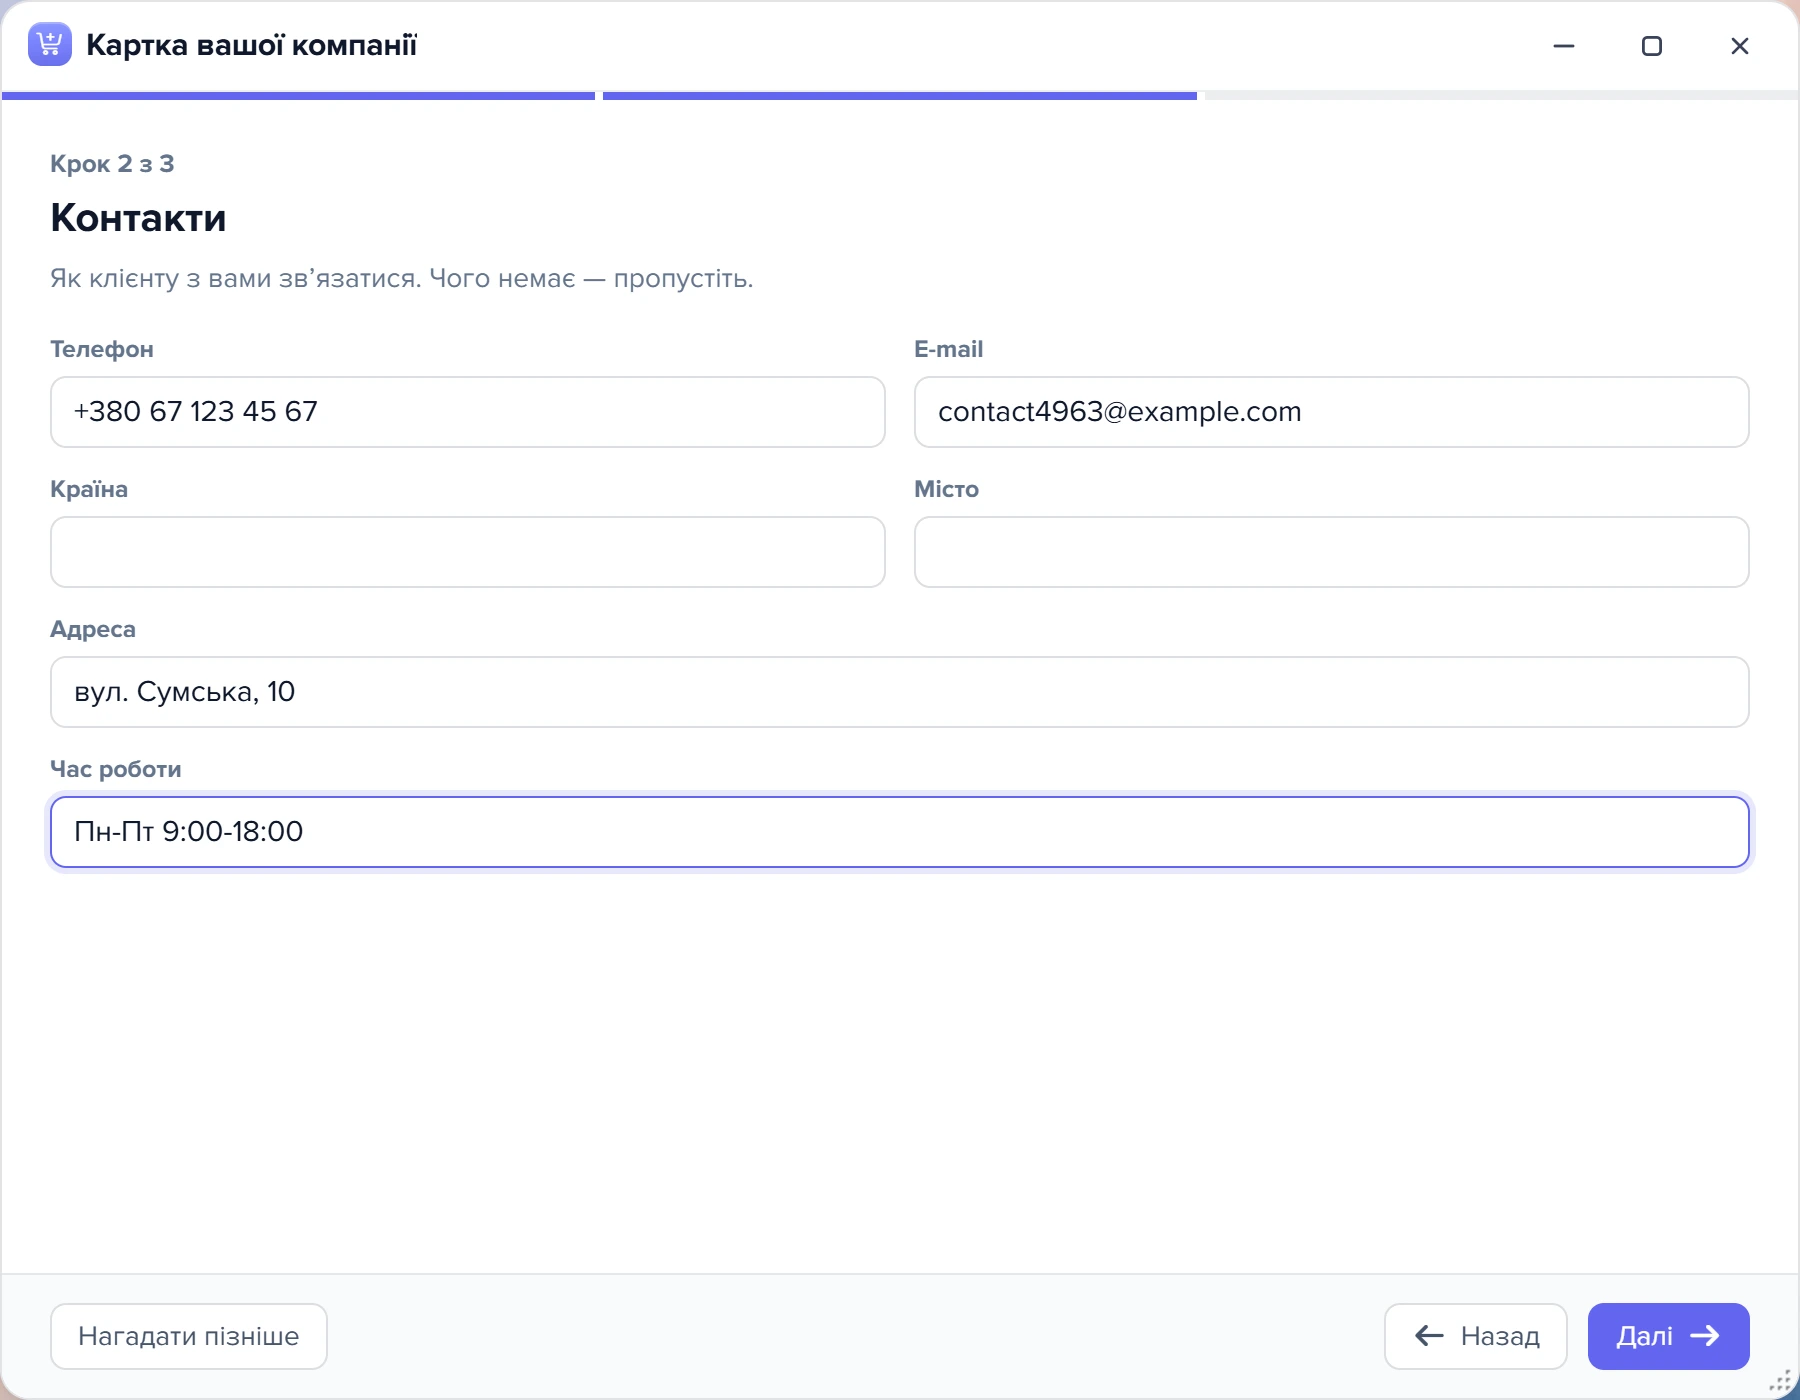Proceed with the Далі button

pyautogui.click(x=1669, y=1336)
